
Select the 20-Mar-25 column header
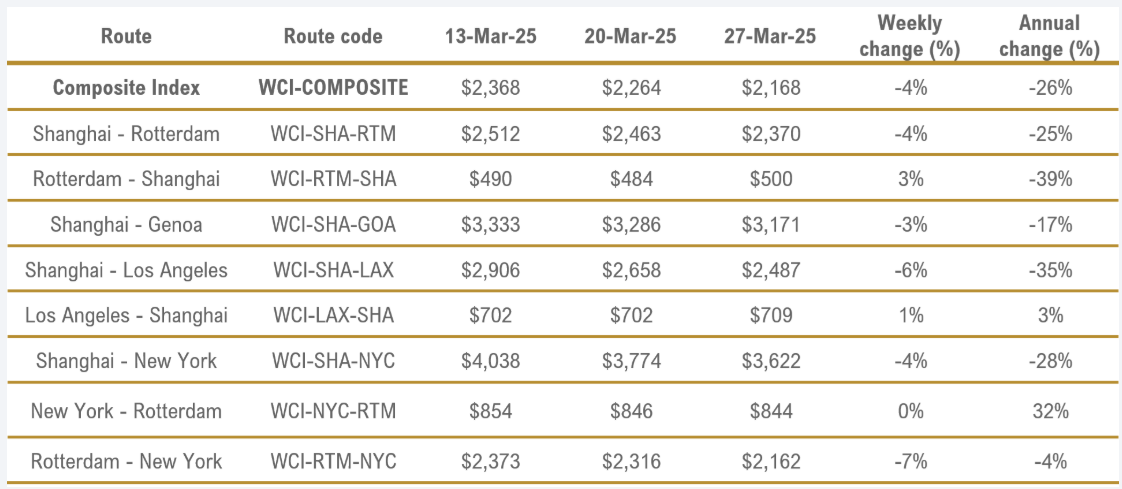tap(630, 36)
